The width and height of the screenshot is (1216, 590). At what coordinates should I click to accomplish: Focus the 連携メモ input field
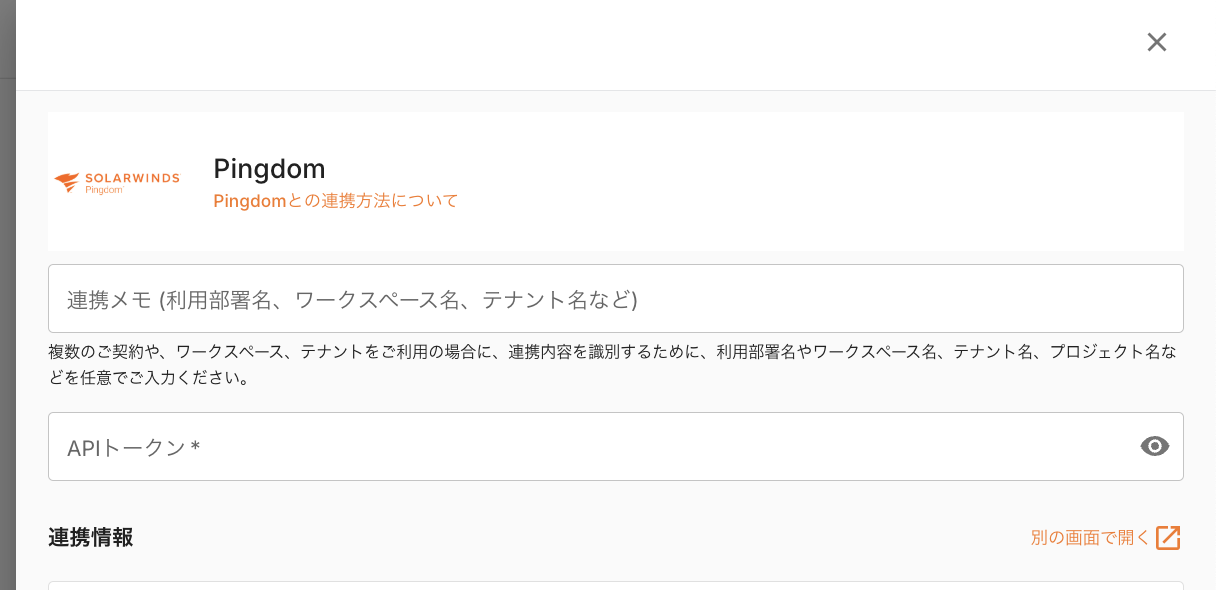(x=615, y=299)
